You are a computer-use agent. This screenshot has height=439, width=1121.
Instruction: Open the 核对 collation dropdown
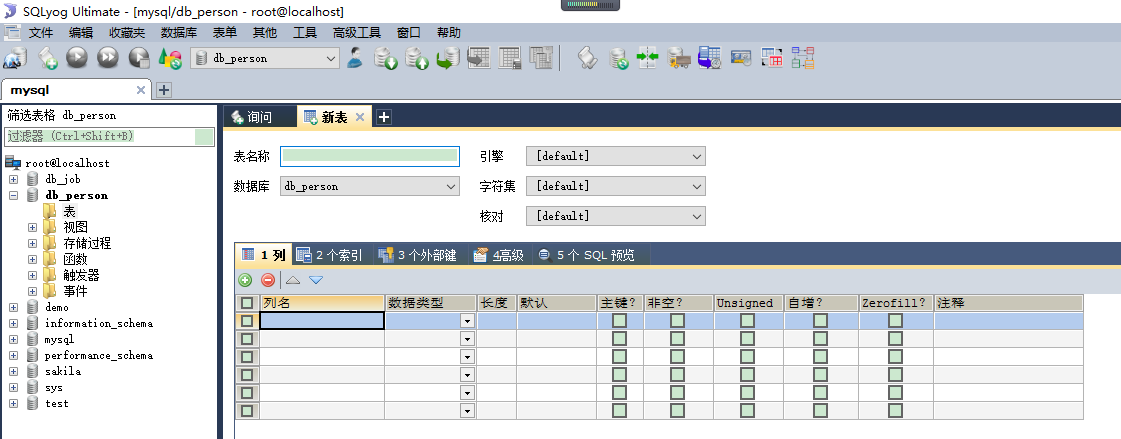pyautogui.click(x=616, y=216)
